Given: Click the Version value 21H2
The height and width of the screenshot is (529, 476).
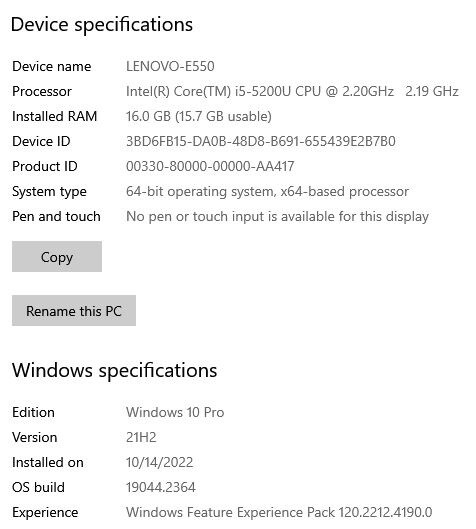Looking at the screenshot, I should coord(141,437).
